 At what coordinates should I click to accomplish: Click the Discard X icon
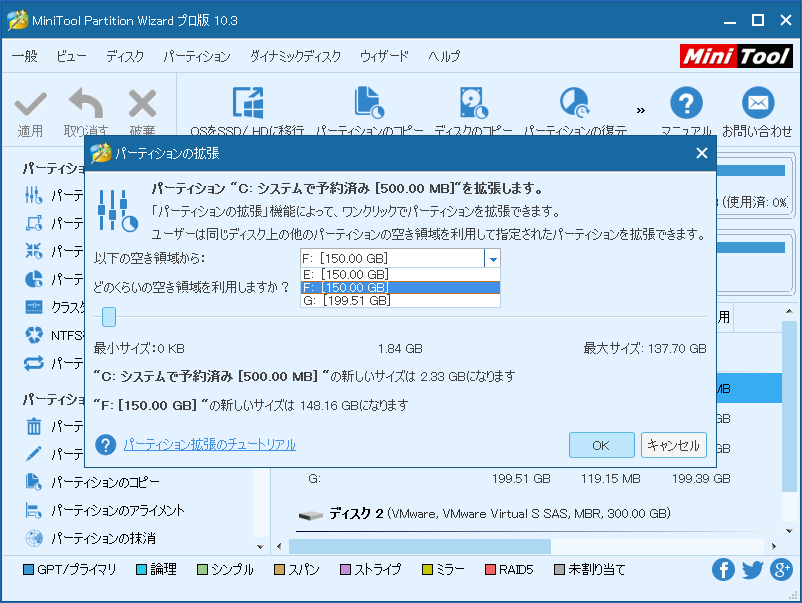pos(142,104)
